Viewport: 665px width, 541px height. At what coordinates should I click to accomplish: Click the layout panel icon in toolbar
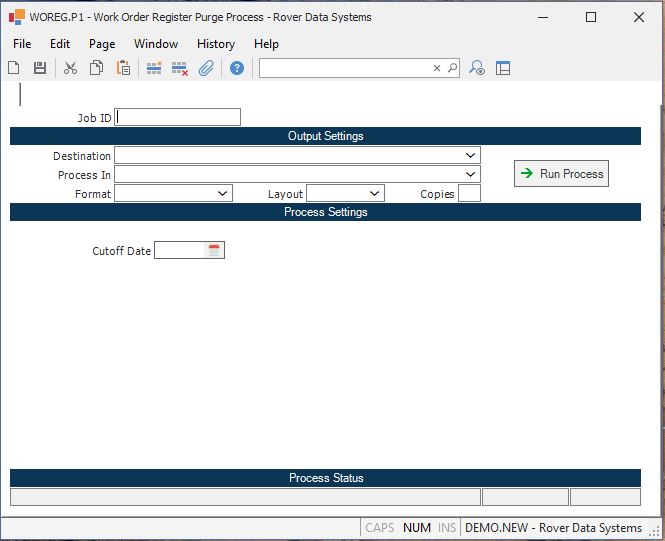503,68
